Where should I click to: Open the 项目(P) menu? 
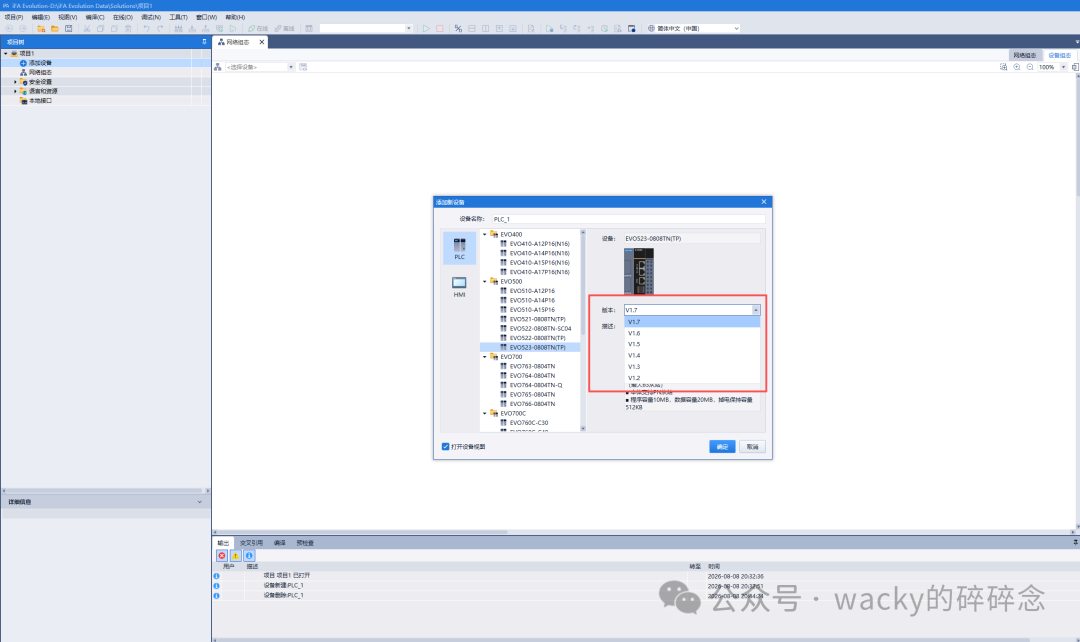pyautogui.click(x=14, y=17)
